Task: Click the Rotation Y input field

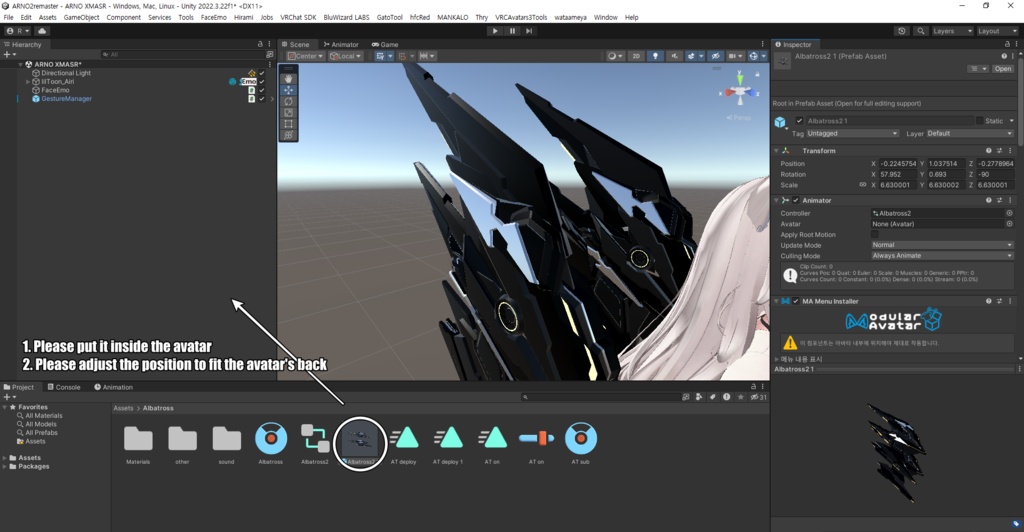Action: (946, 174)
